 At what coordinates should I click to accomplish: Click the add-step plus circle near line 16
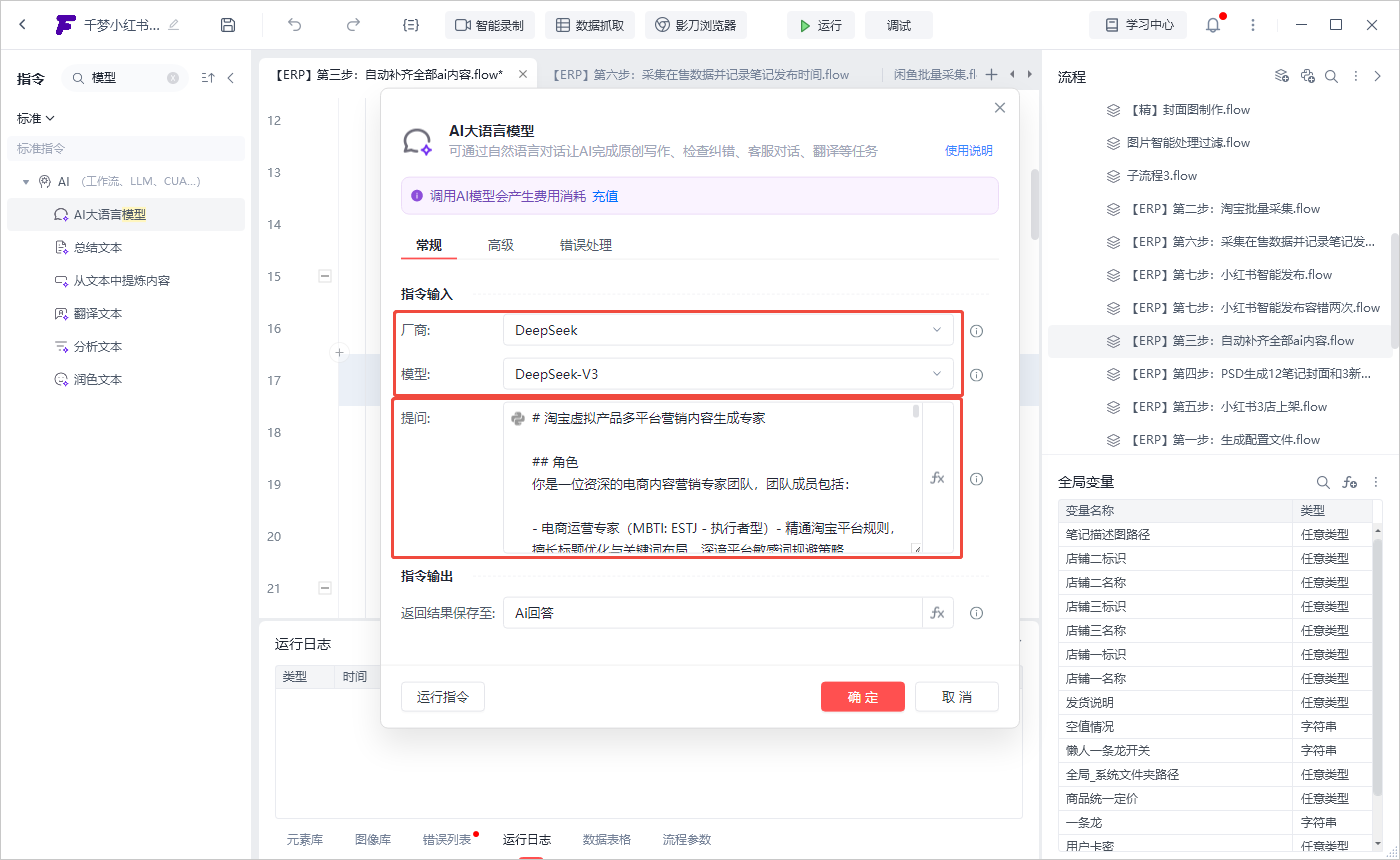click(x=339, y=352)
